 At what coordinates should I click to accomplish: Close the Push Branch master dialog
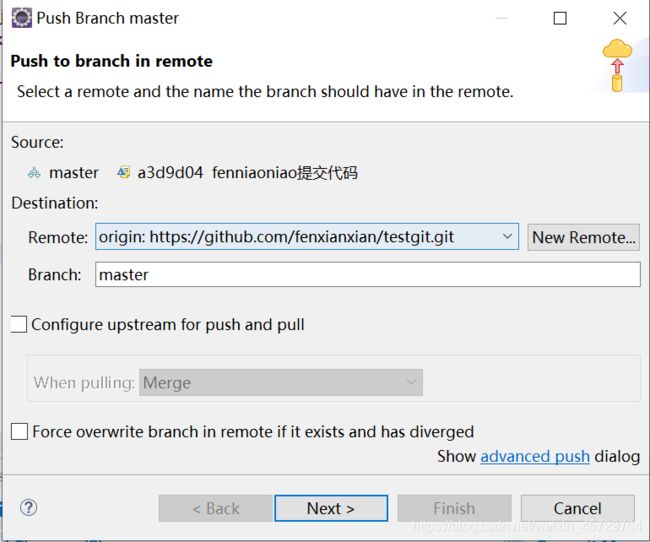coord(619,18)
